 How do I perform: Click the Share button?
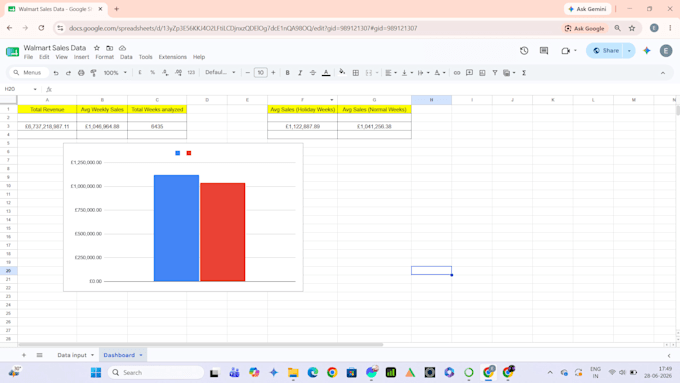(605, 51)
